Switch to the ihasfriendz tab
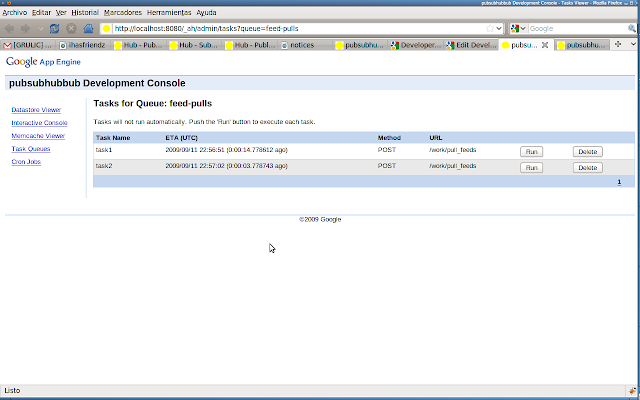This screenshot has width=640, height=400. pos(83,45)
